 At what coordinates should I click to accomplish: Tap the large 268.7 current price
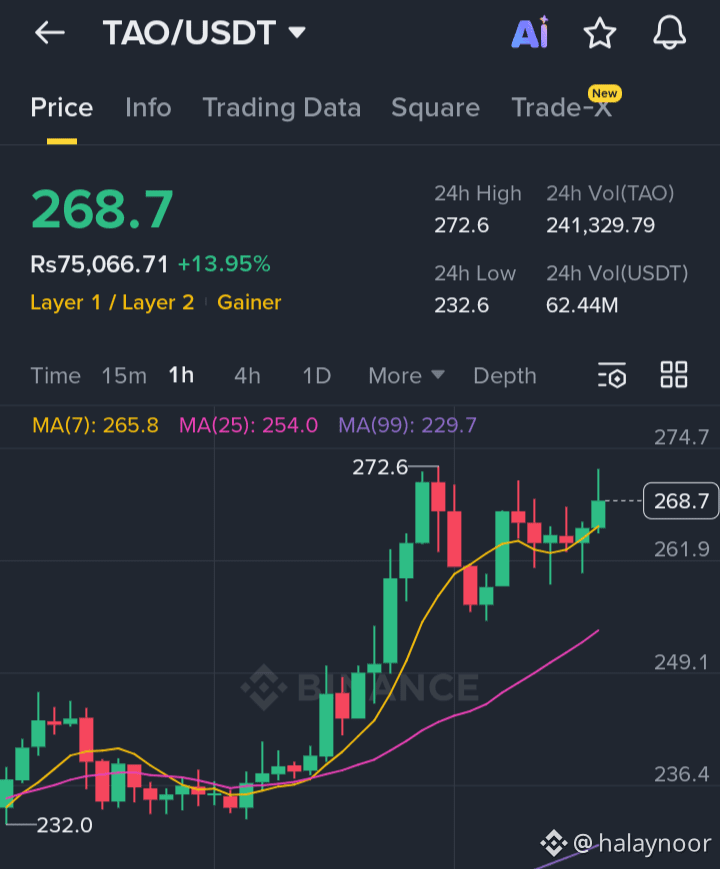pos(102,209)
